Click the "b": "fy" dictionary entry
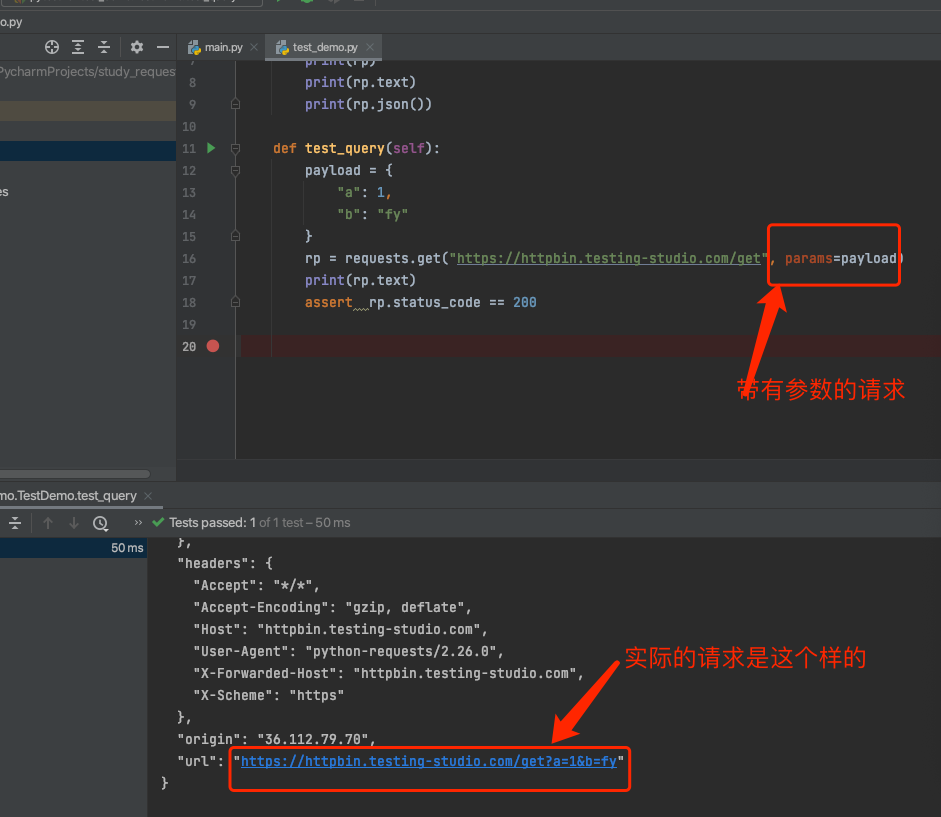The width and height of the screenshot is (941, 817). [373, 214]
